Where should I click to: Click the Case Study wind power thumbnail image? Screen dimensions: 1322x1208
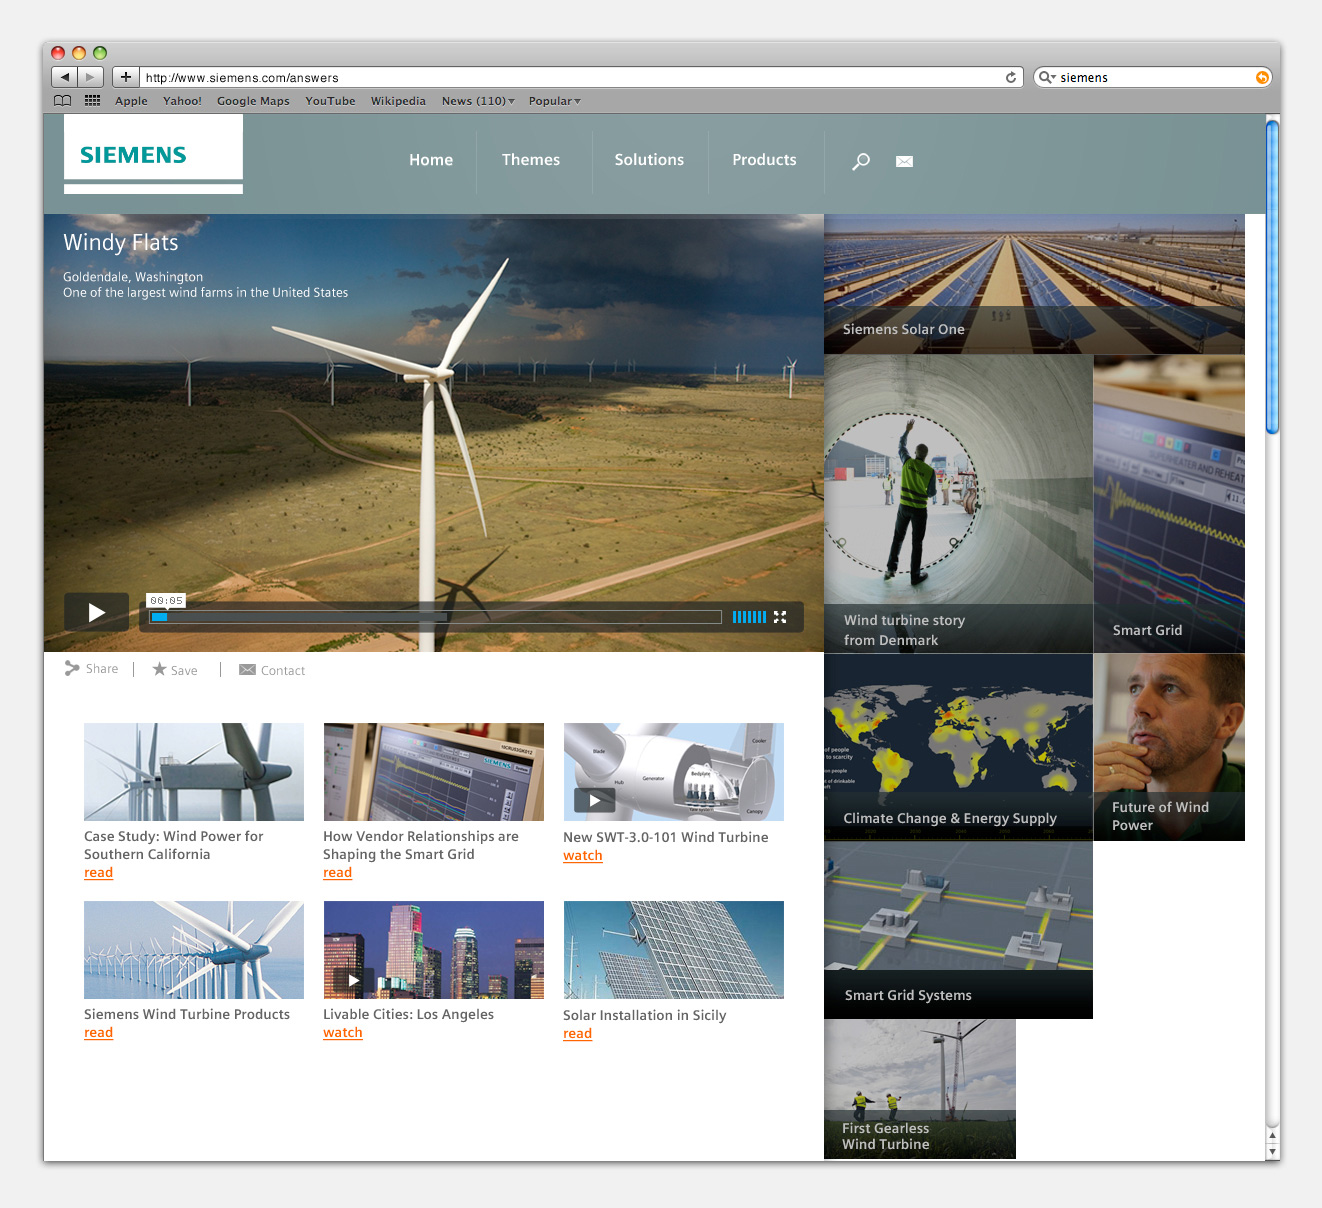coord(194,772)
